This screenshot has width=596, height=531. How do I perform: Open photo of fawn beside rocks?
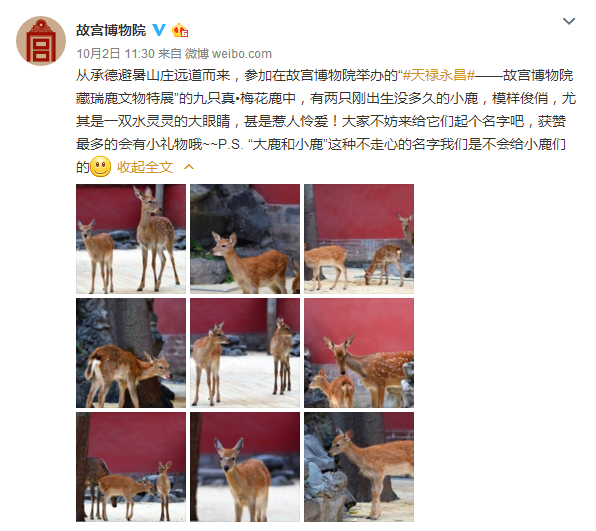(245, 239)
